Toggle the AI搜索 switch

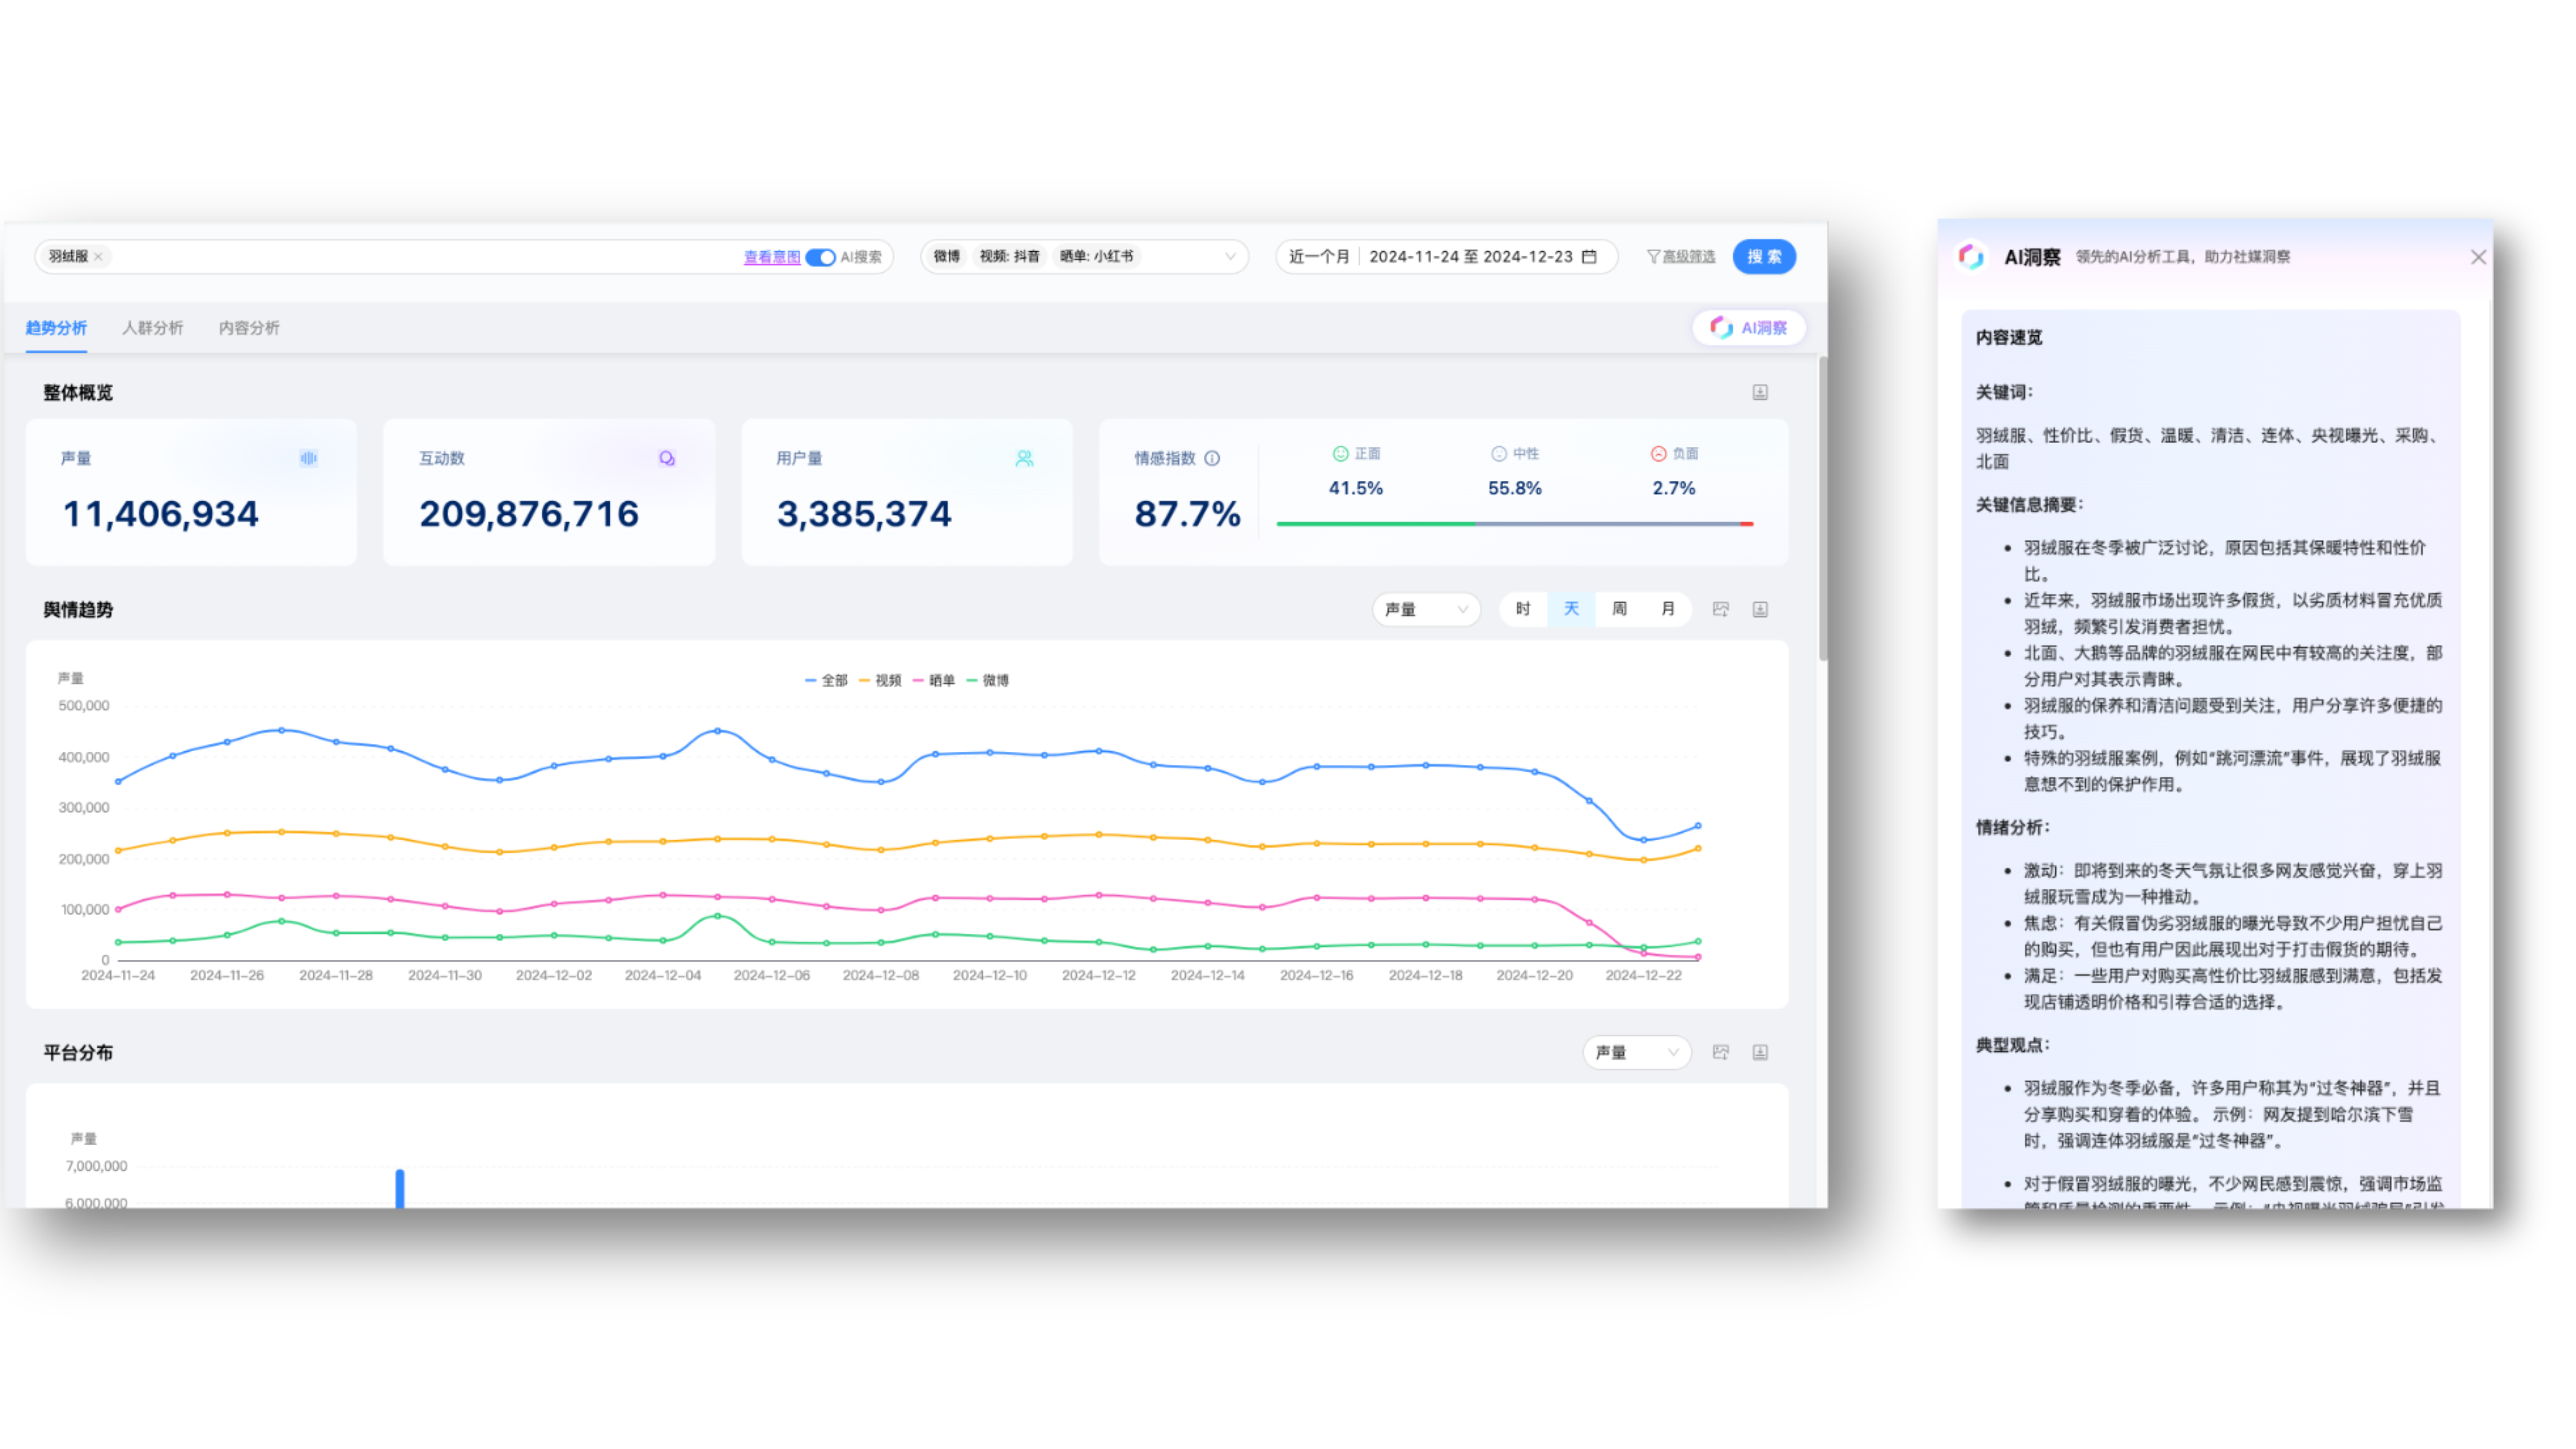pos(820,257)
